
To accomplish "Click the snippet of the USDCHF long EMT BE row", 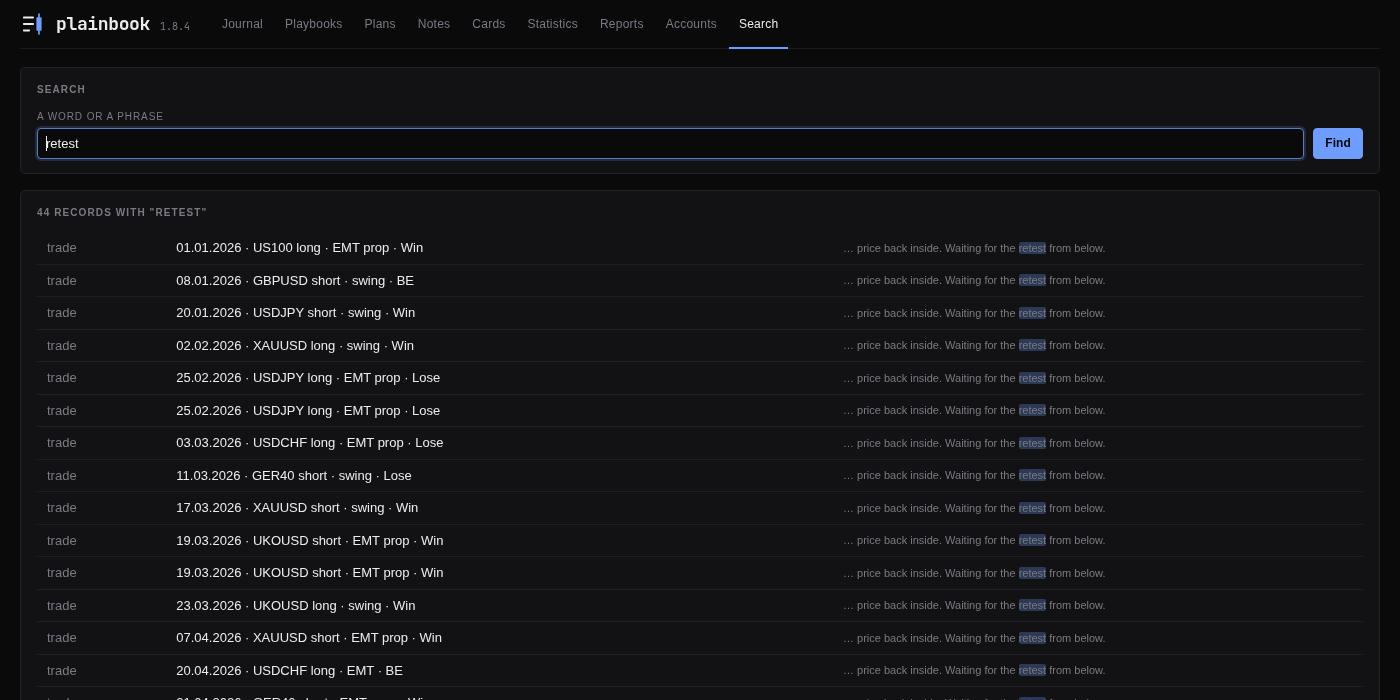I will tap(974, 670).
